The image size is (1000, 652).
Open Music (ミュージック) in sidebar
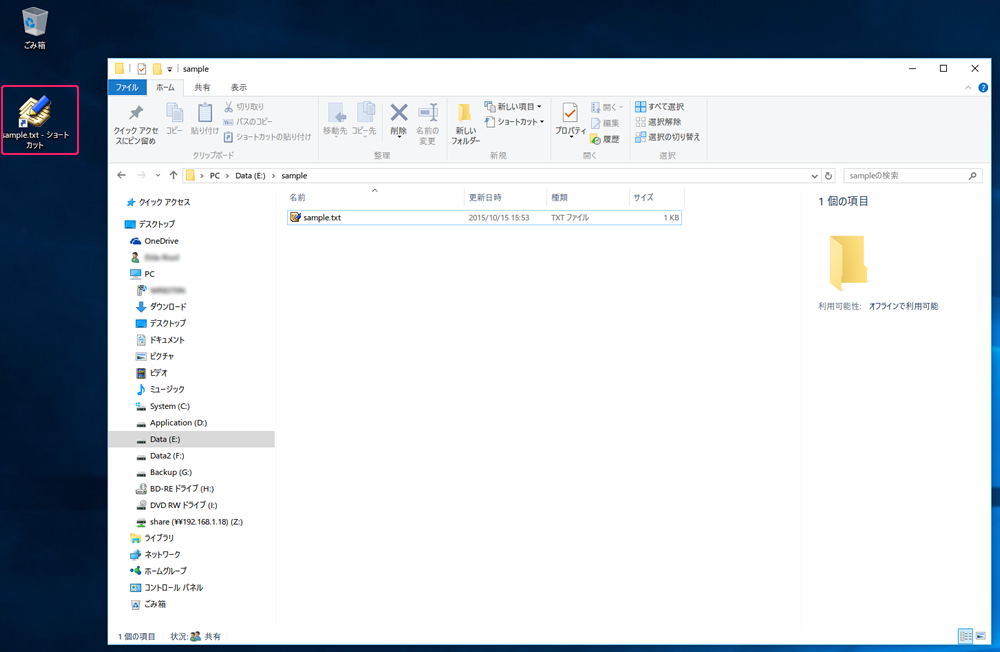click(160, 389)
